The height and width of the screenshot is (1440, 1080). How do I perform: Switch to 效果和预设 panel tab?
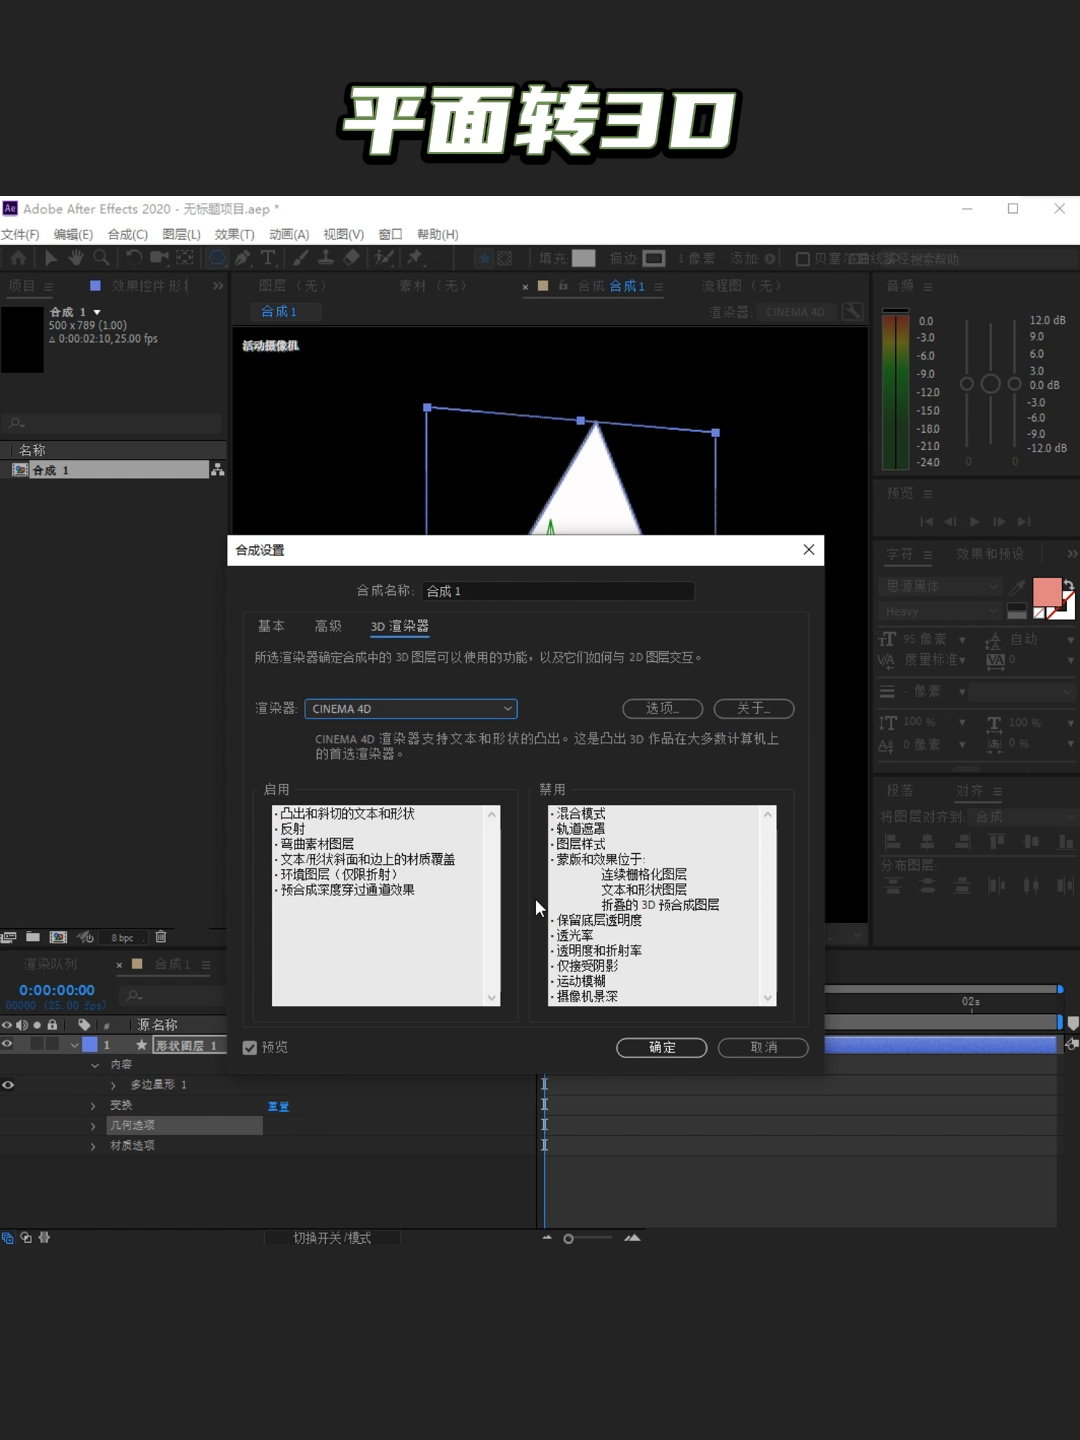click(x=990, y=554)
